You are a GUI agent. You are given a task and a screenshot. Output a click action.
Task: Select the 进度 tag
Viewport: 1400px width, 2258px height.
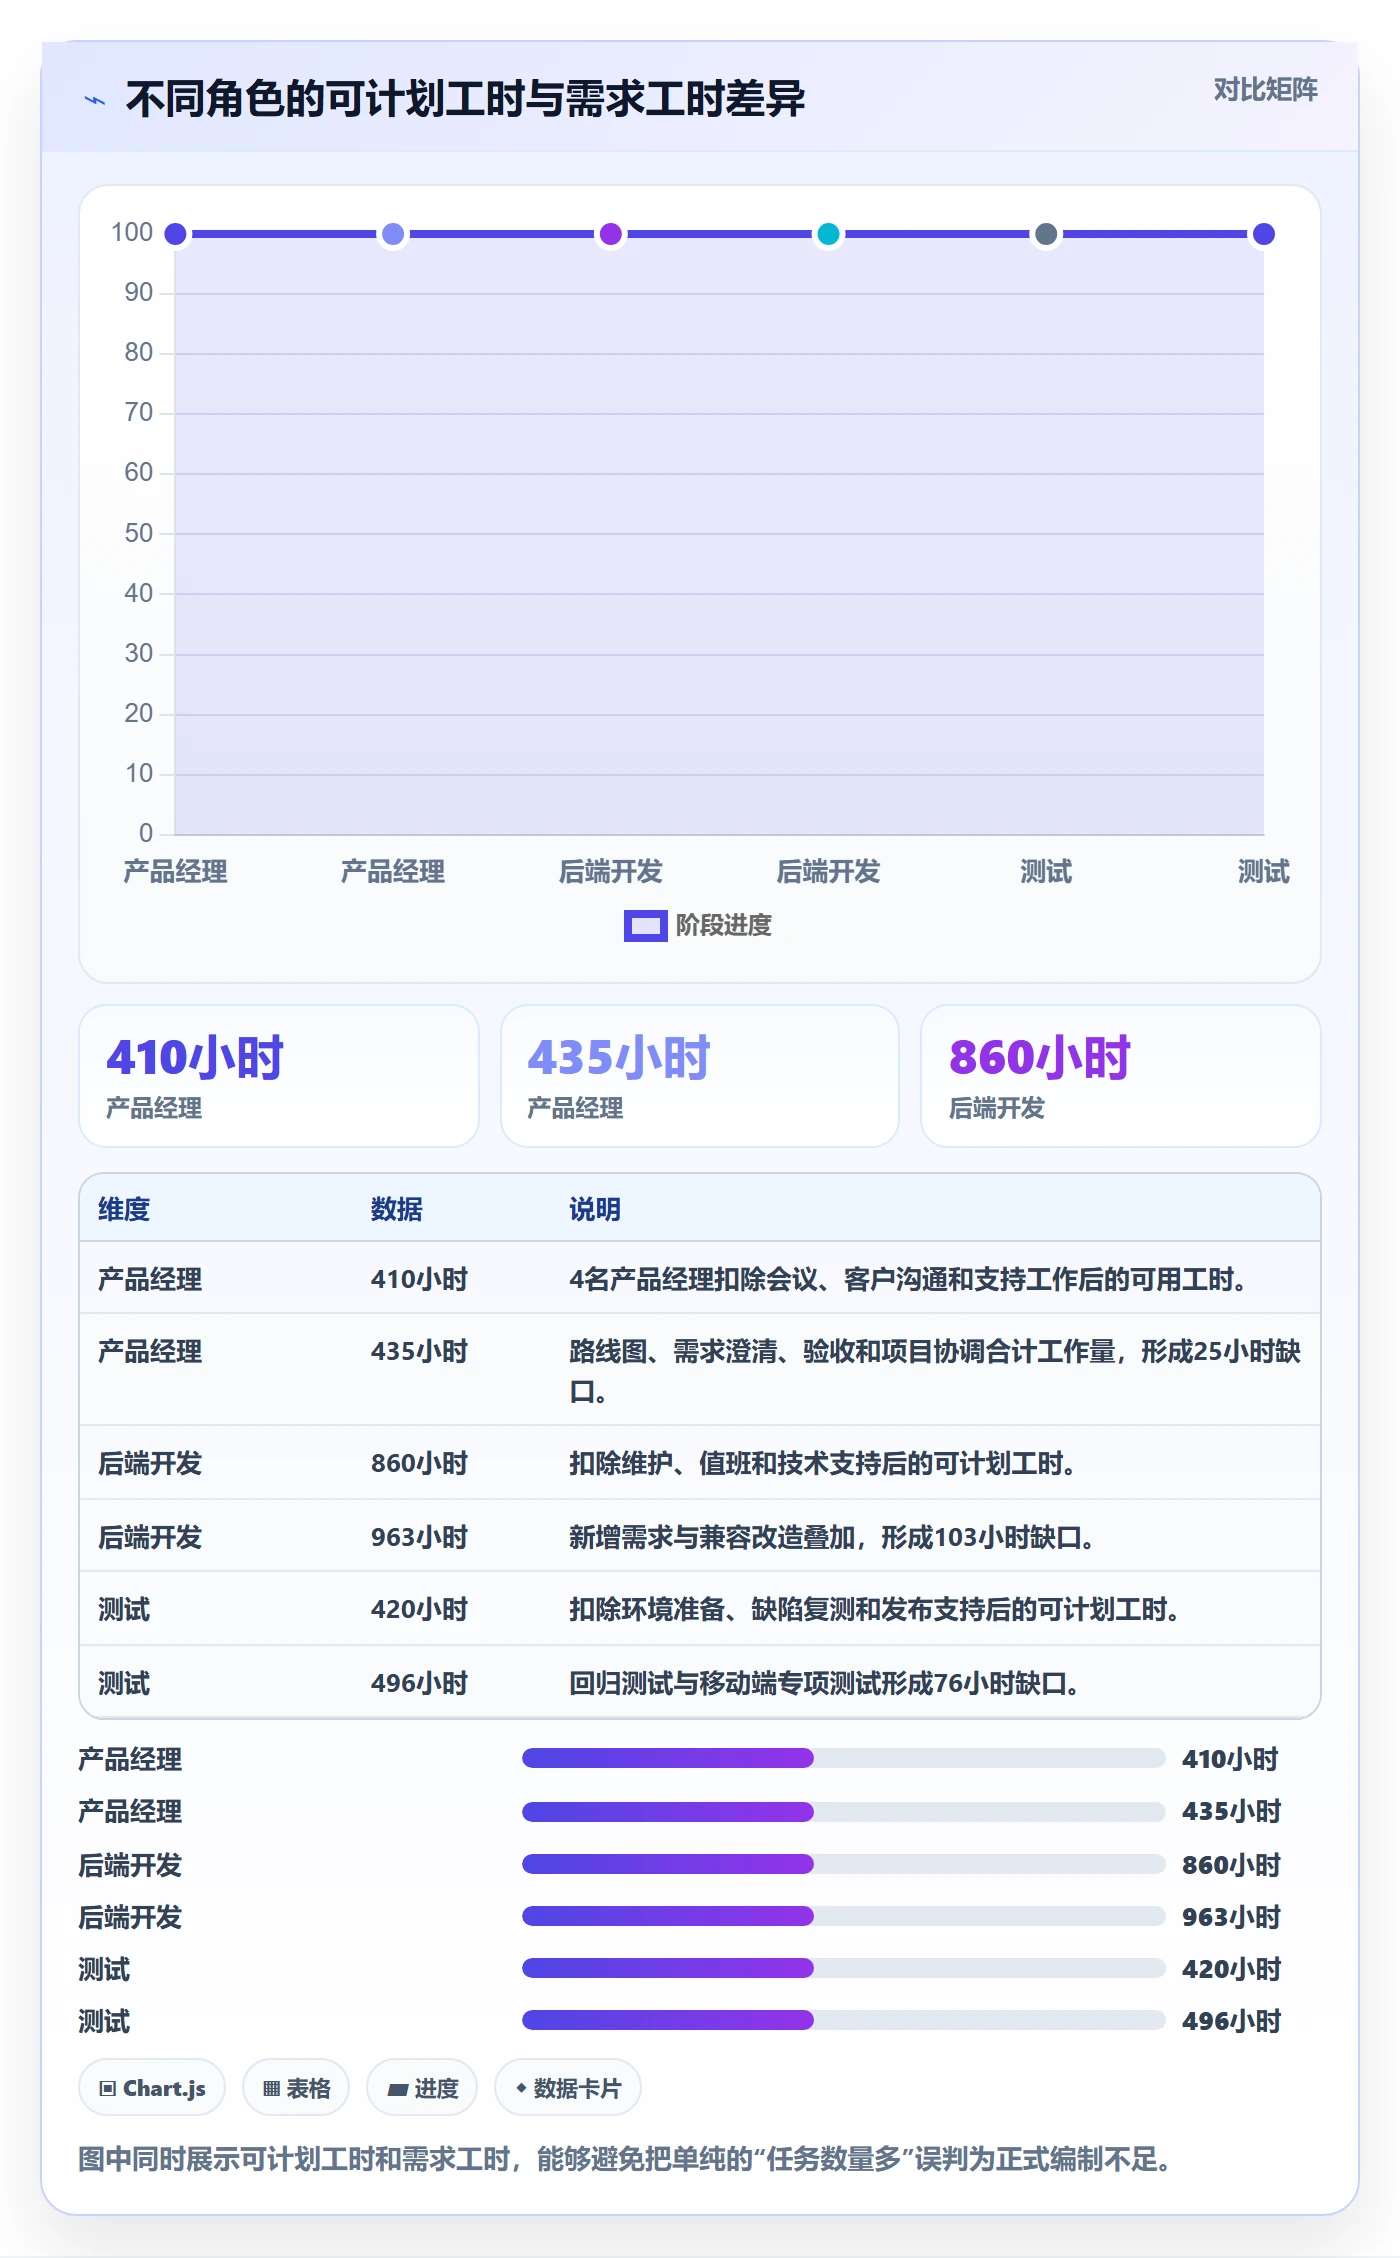pyautogui.click(x=422, y=2088)
